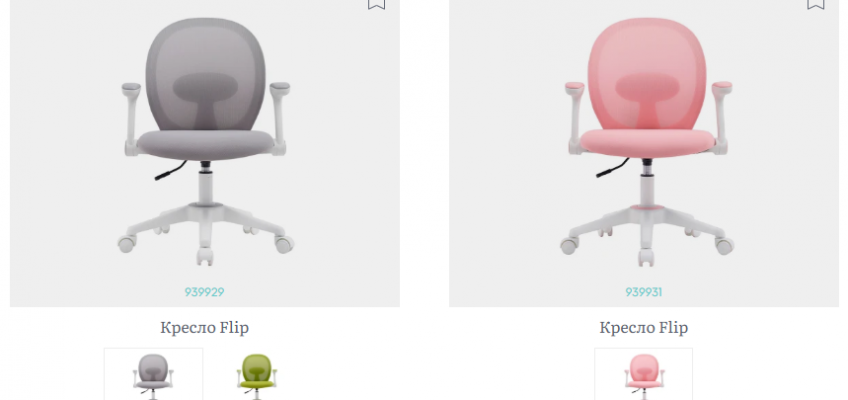Bookmark the pink Flip chair

point(816,4)
